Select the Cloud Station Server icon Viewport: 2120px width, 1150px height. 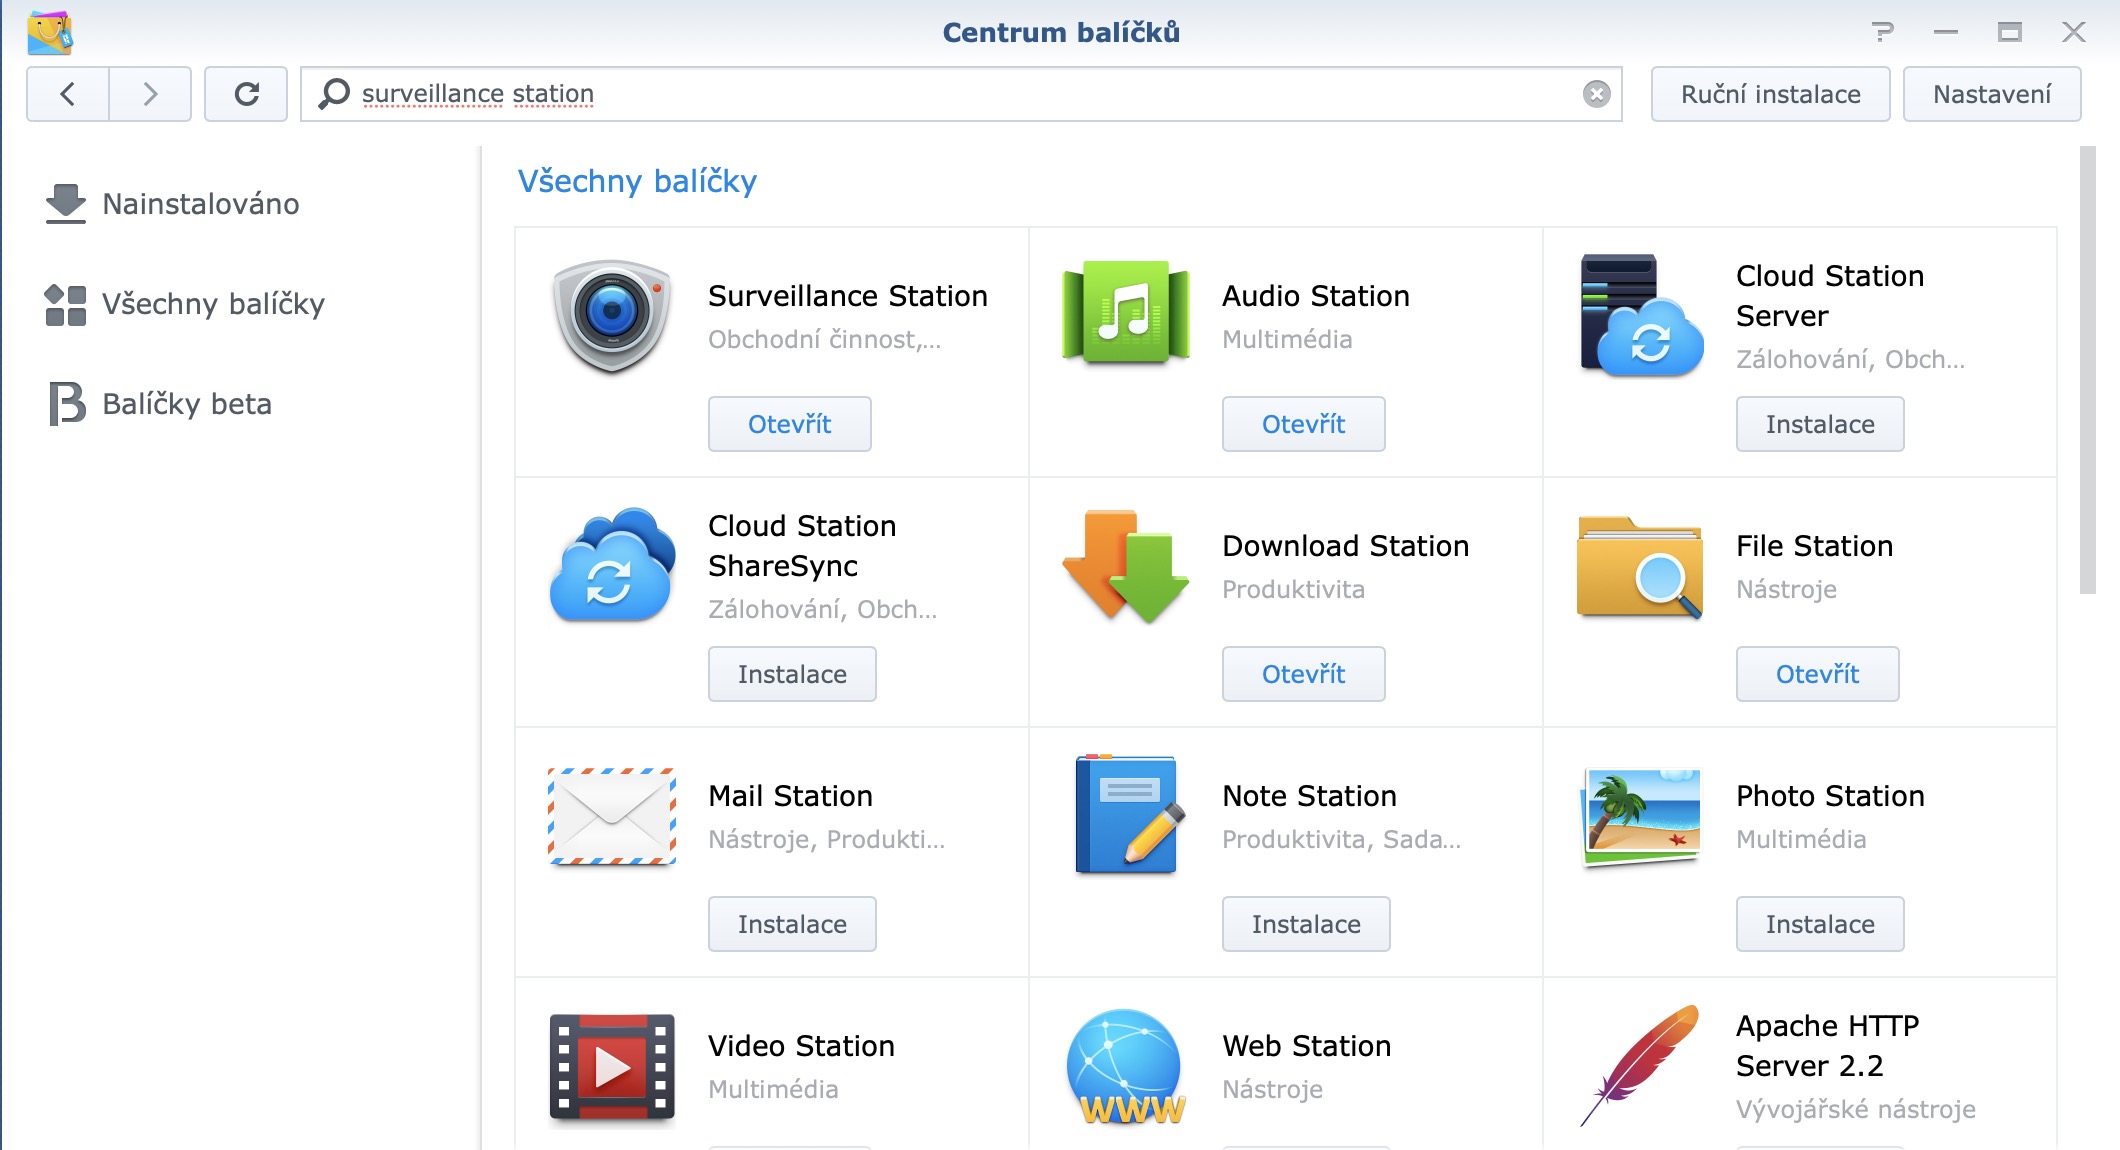coord(1638,315)
